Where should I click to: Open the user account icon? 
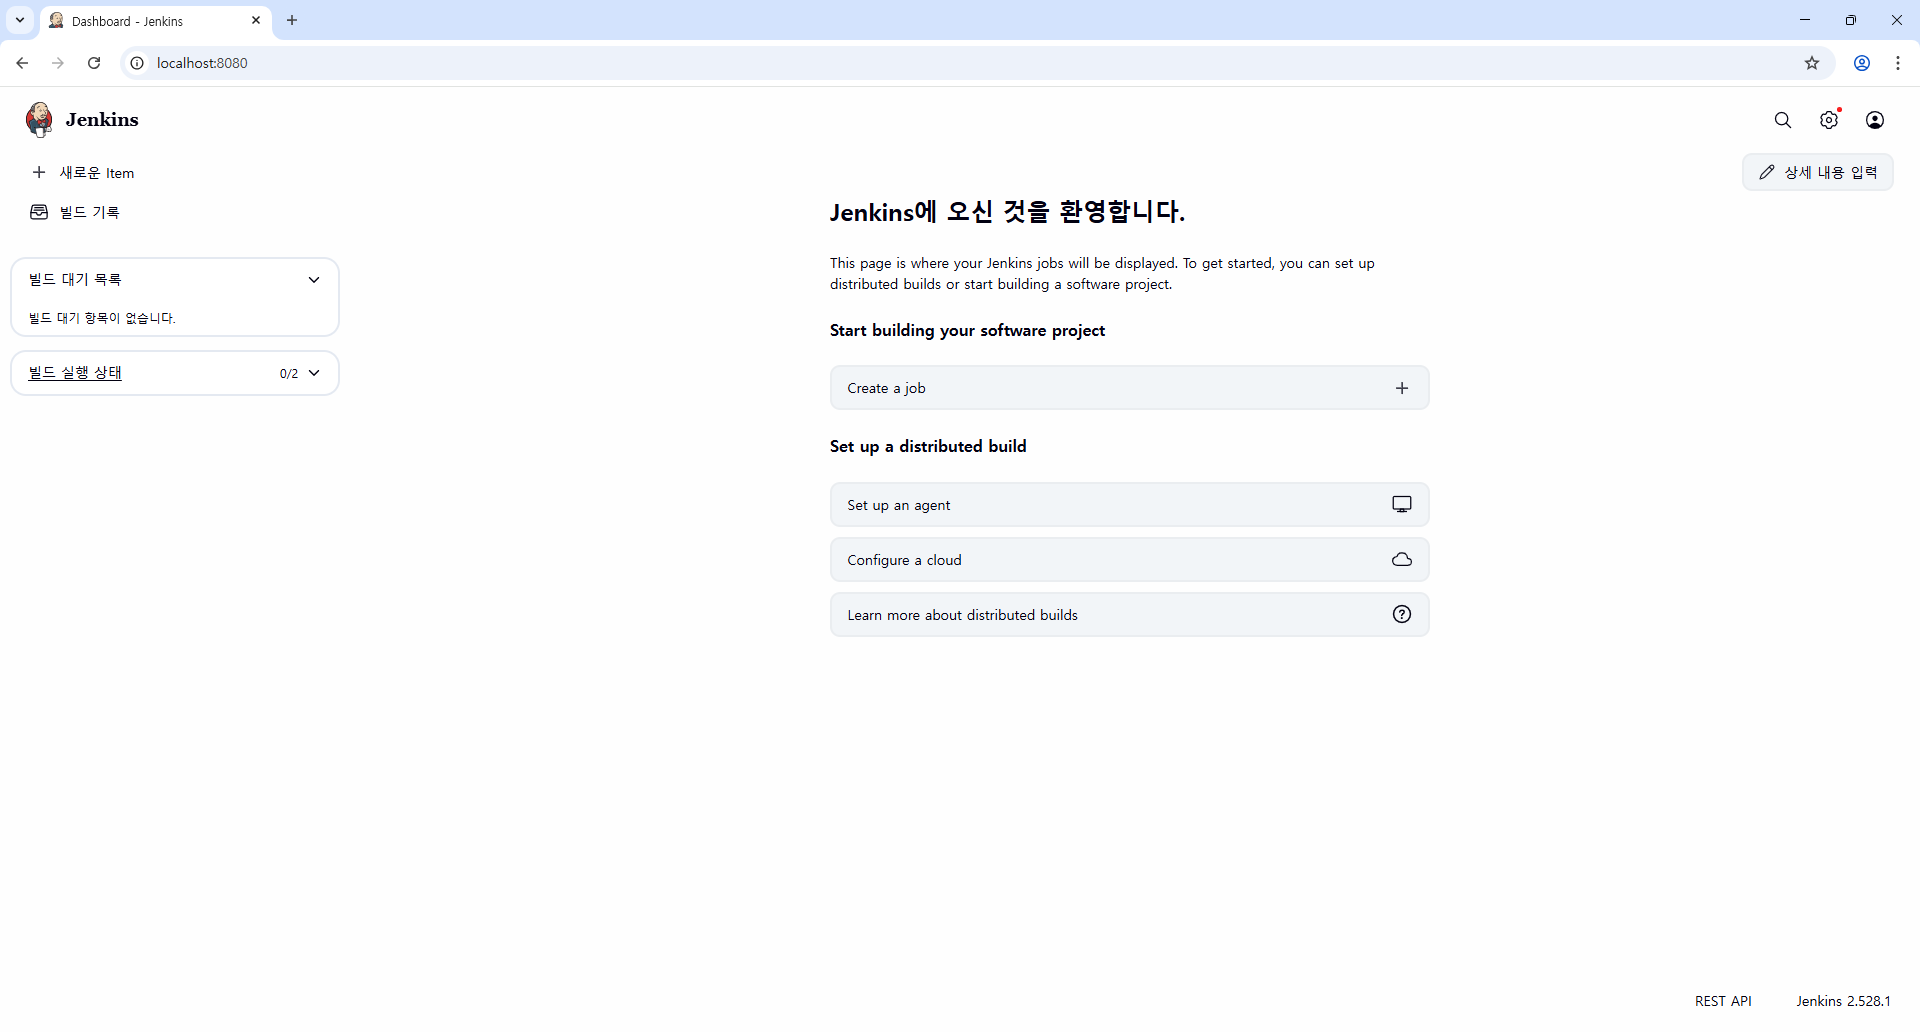[x=1875, y=120]
